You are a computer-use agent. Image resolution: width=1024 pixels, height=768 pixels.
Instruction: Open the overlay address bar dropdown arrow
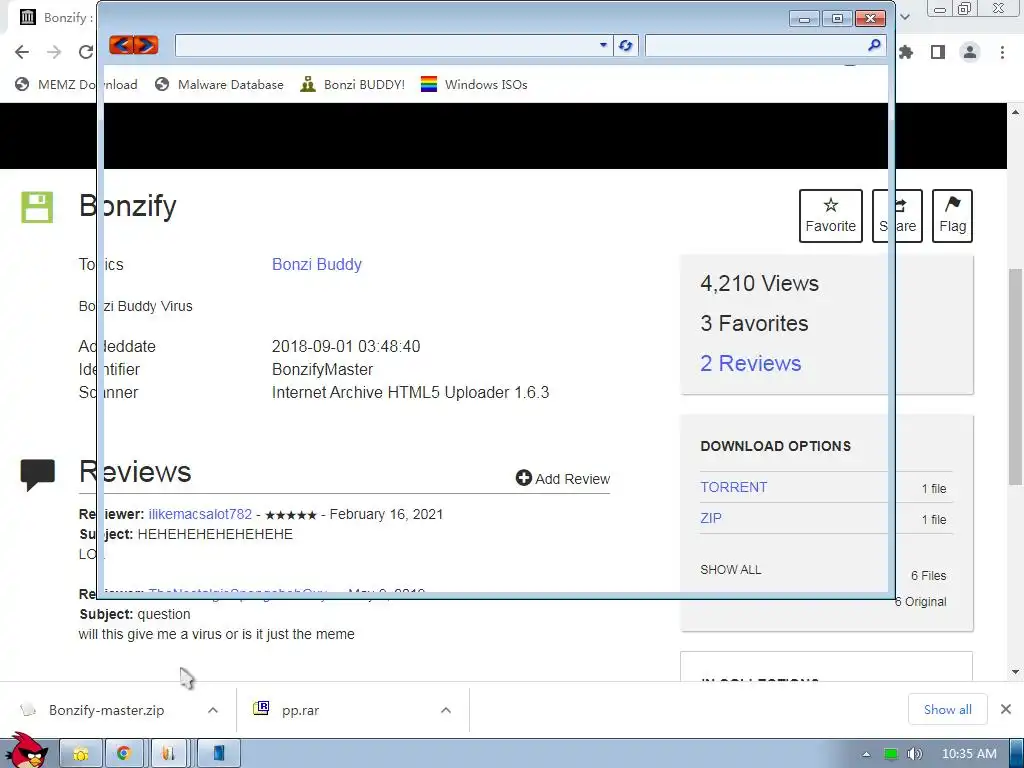pyautogui.click(x=603, y=45)
